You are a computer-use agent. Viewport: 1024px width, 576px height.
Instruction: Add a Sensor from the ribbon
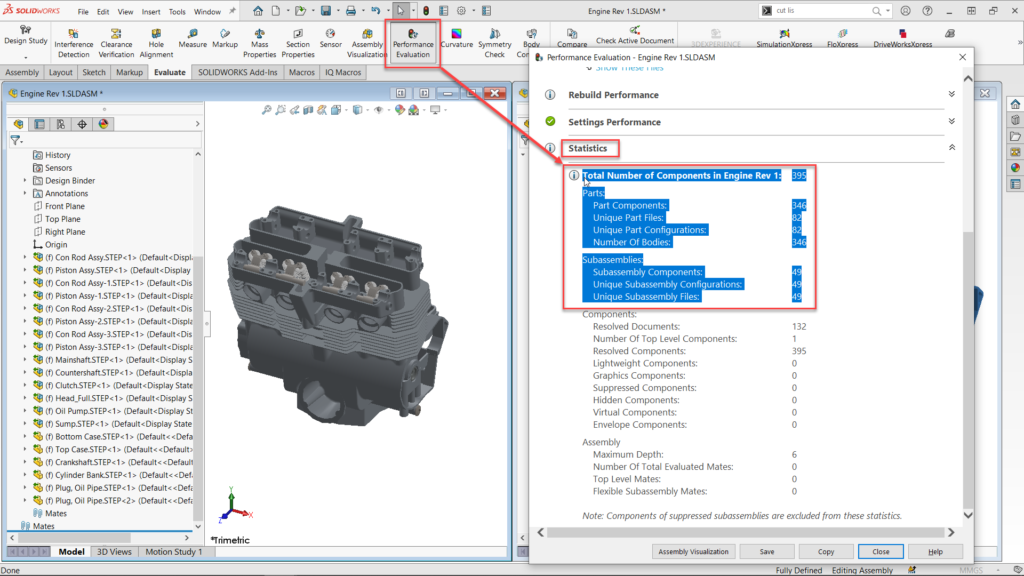click(x=330, y=39)
